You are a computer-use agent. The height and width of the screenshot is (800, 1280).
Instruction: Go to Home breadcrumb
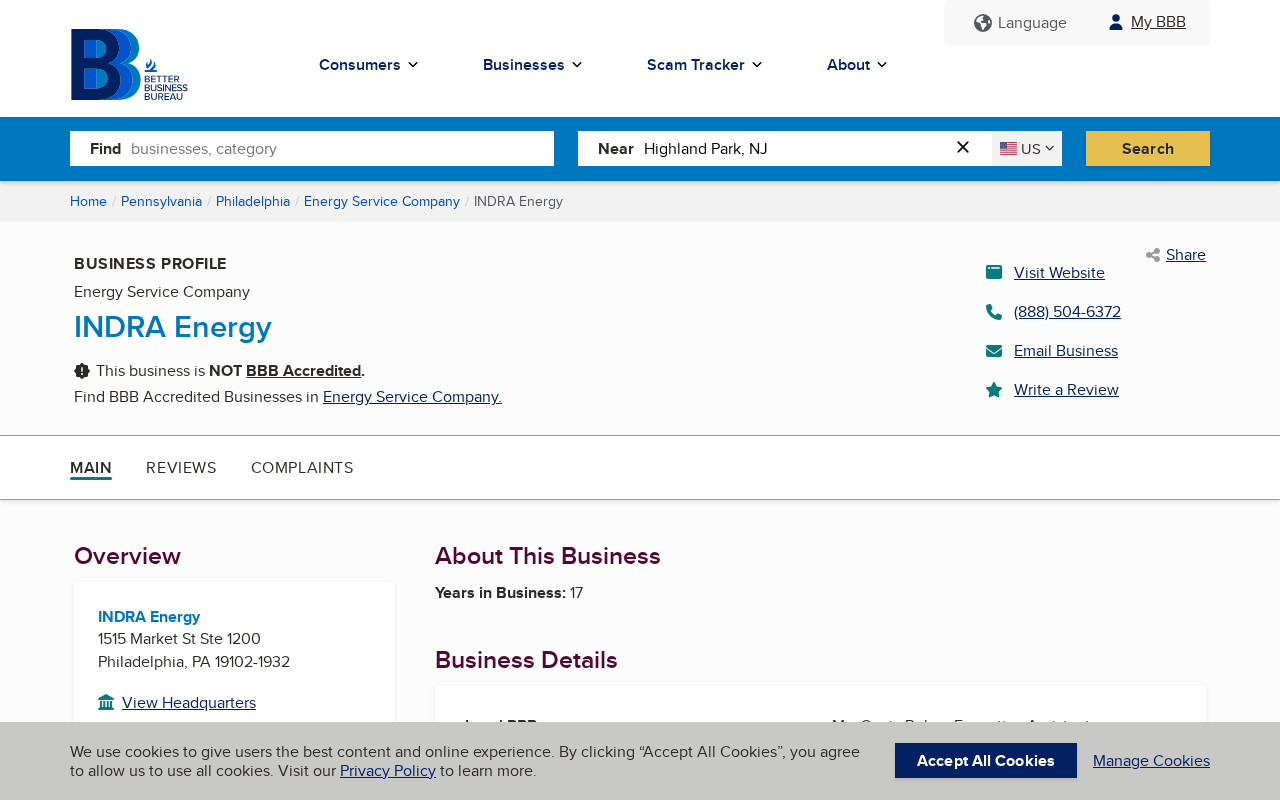click(x=88, y=202)
